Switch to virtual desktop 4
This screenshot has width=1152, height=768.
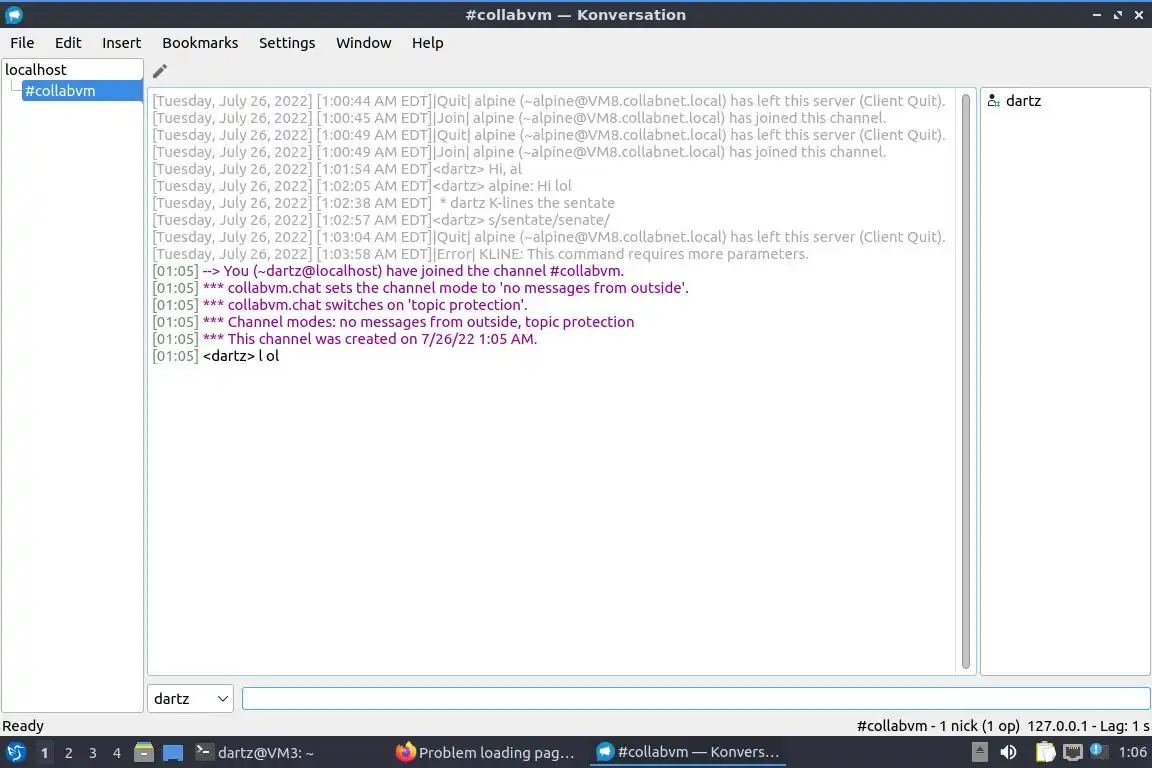tap(117, 753)
